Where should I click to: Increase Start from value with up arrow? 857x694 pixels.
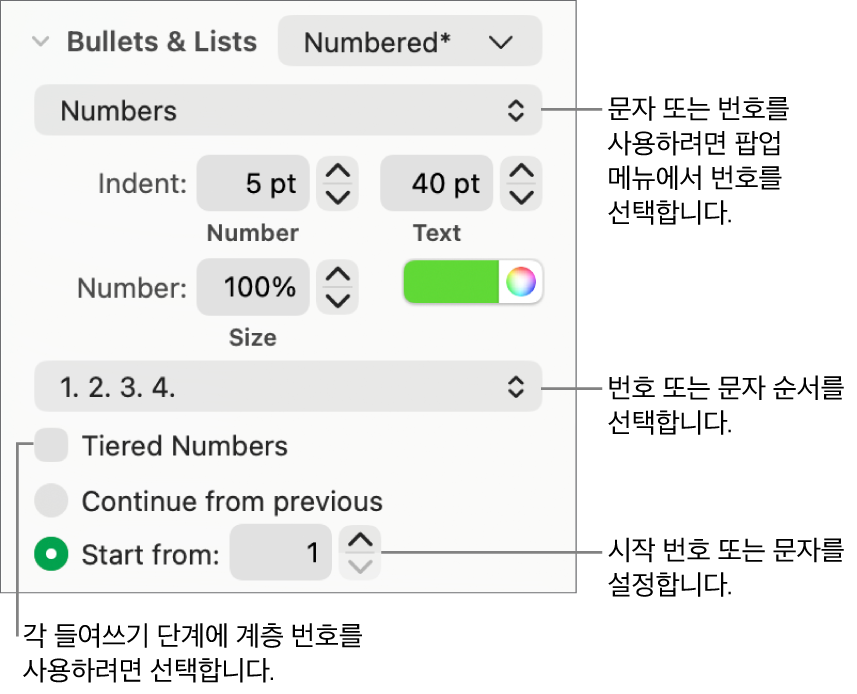point(361,541)
